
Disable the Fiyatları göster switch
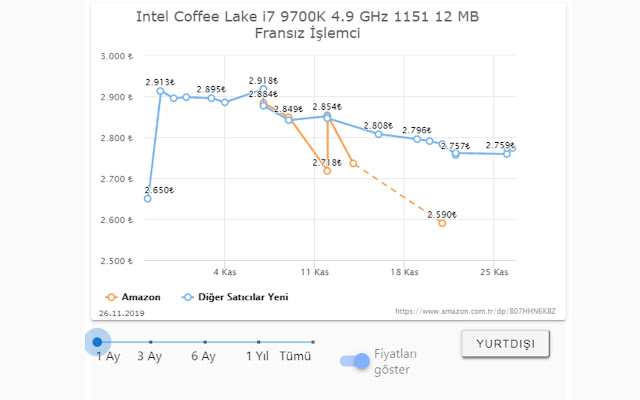[x=354, y=361]
